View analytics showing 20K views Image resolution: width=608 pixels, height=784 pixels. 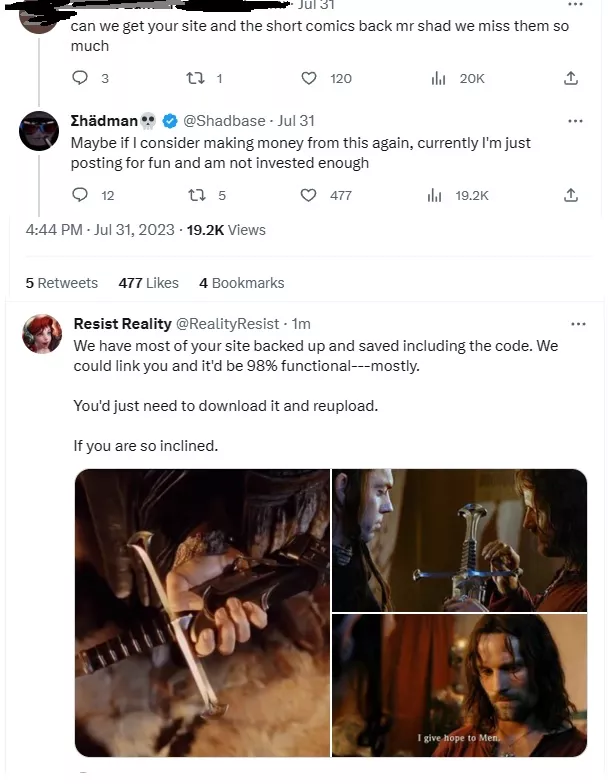click(436, 78)
